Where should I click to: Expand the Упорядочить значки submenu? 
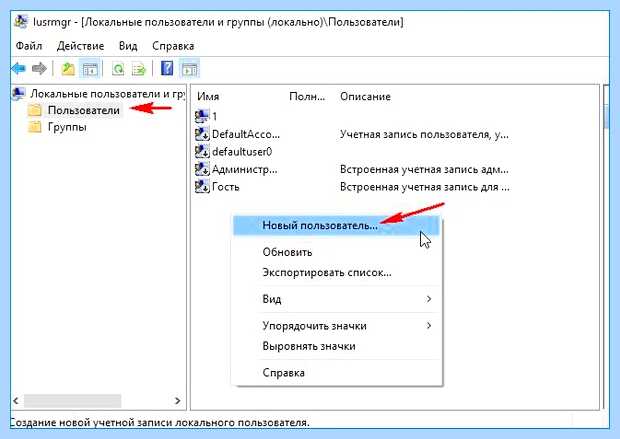tap(336, 326)
